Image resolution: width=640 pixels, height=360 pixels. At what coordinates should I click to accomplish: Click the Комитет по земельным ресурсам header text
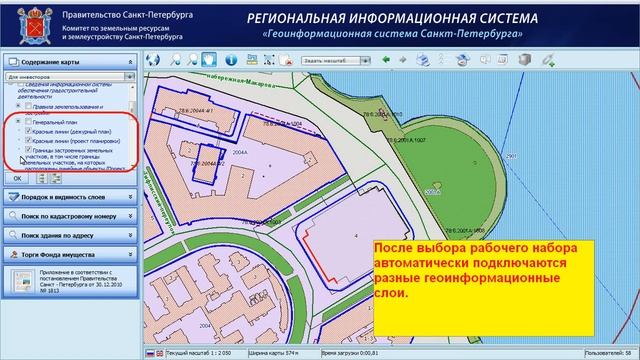[122, 33]
